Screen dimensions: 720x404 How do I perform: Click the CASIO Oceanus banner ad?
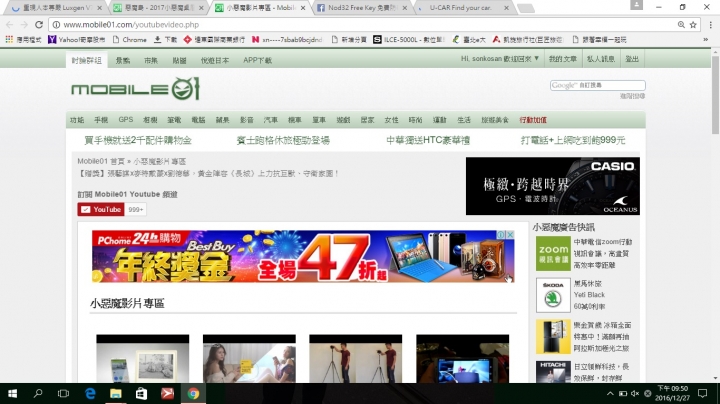pos(553,186)
